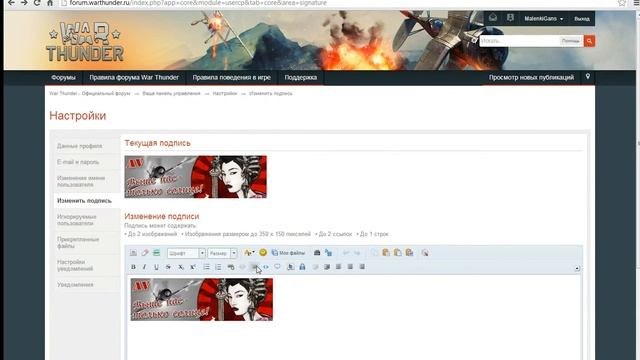The height and width of the screenshot is (360, 640).
Task: Click the bookmark star in address bar
Action: tap(622, 3)
